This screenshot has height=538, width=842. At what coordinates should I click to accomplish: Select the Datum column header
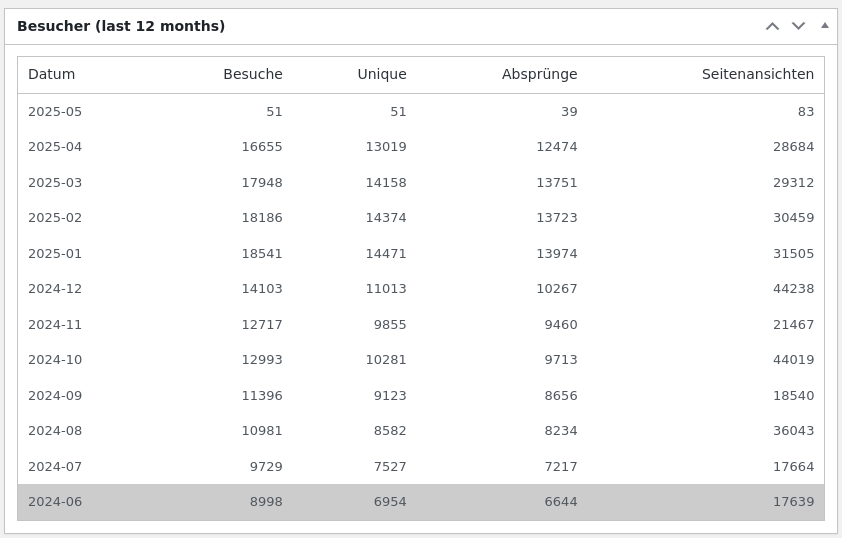click(52, 74)
